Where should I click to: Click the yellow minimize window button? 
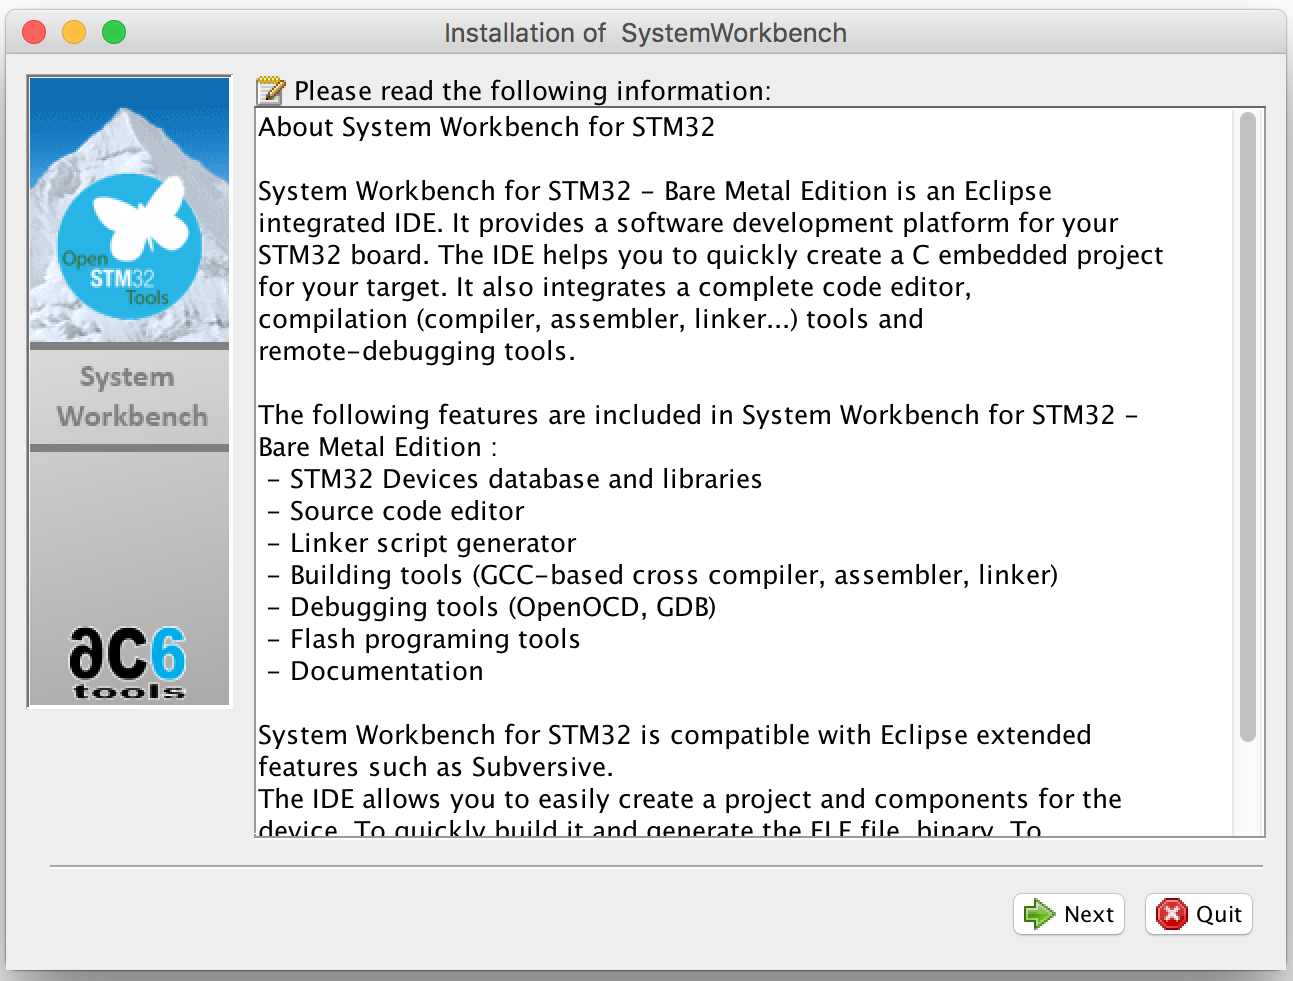pyautogui.click(x=74, y=32)
